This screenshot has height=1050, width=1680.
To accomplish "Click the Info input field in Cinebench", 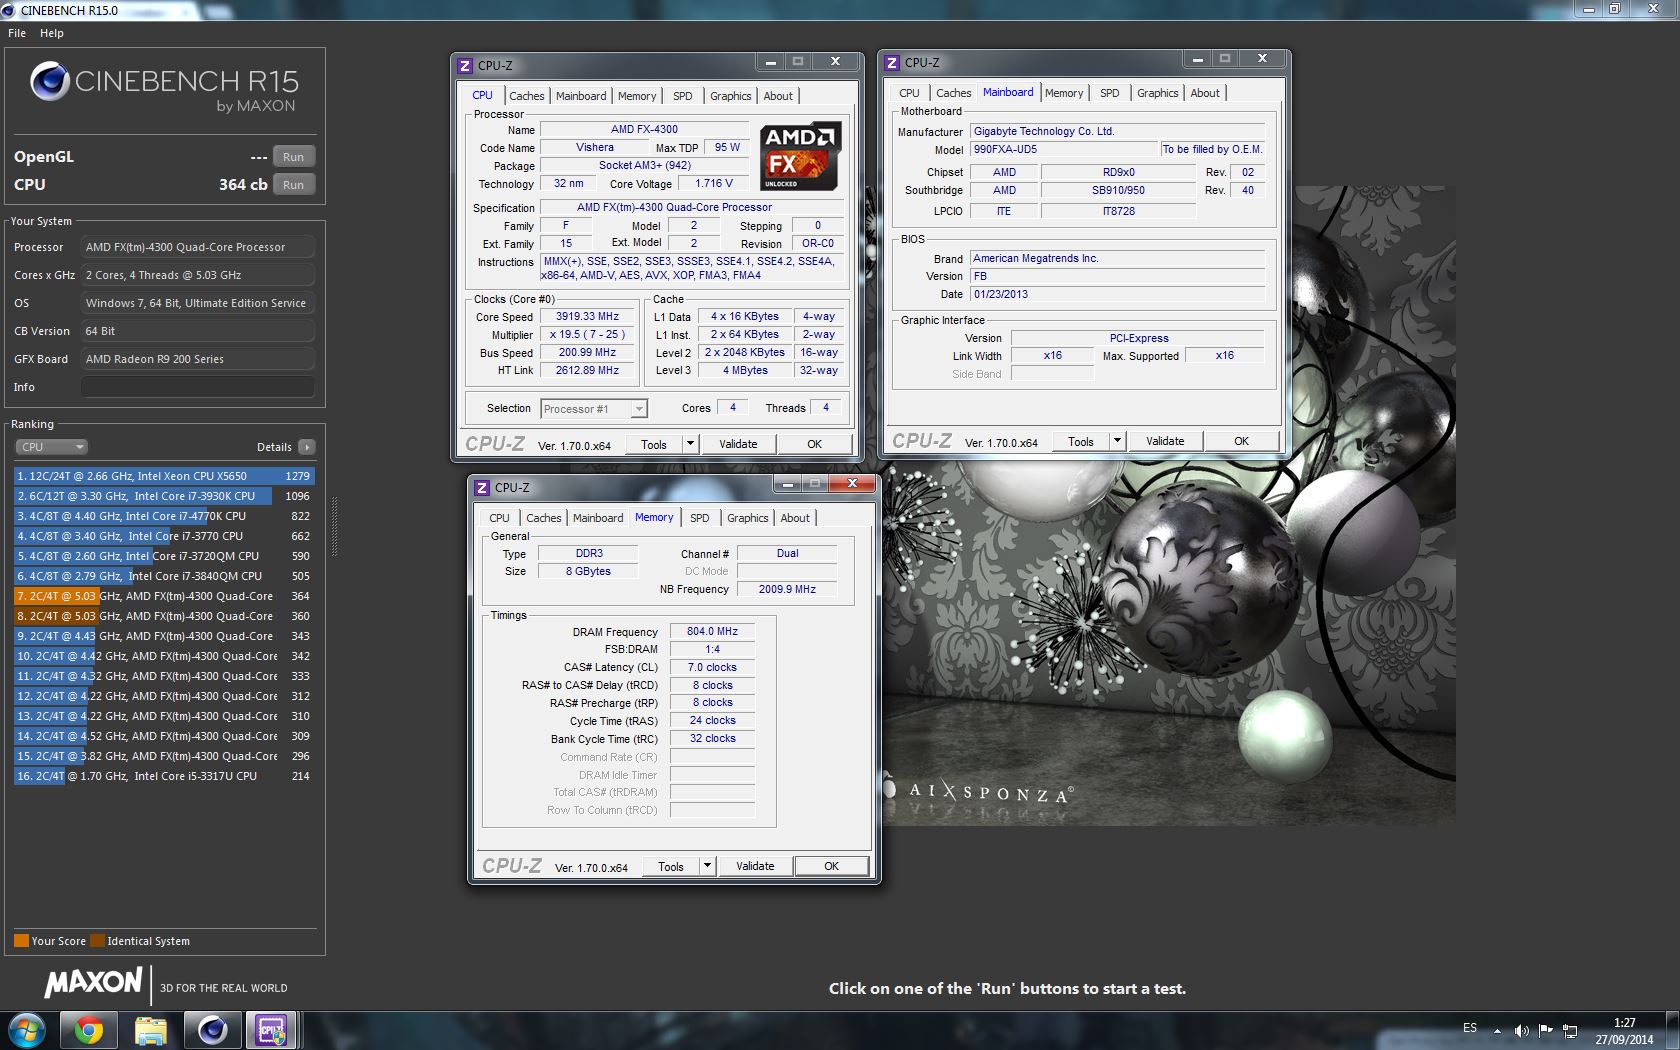I will click(198, 387).
